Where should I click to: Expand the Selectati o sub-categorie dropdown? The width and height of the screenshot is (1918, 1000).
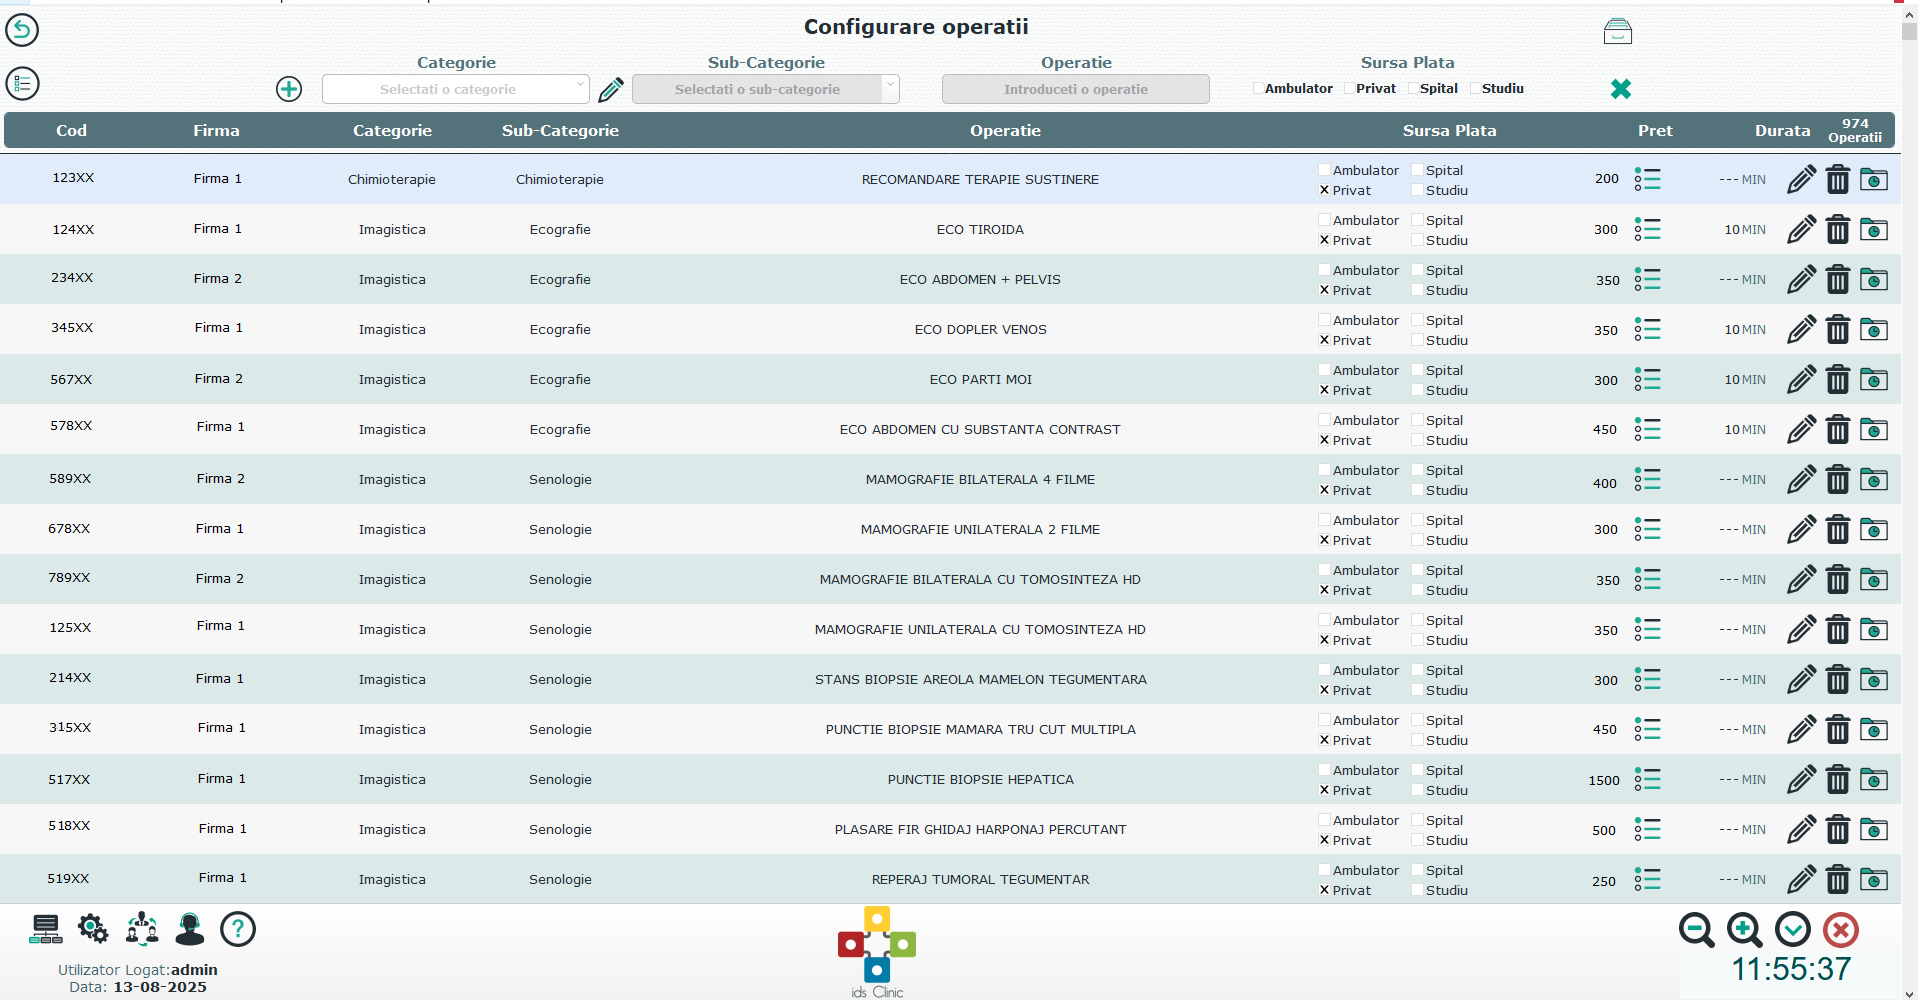766,89
